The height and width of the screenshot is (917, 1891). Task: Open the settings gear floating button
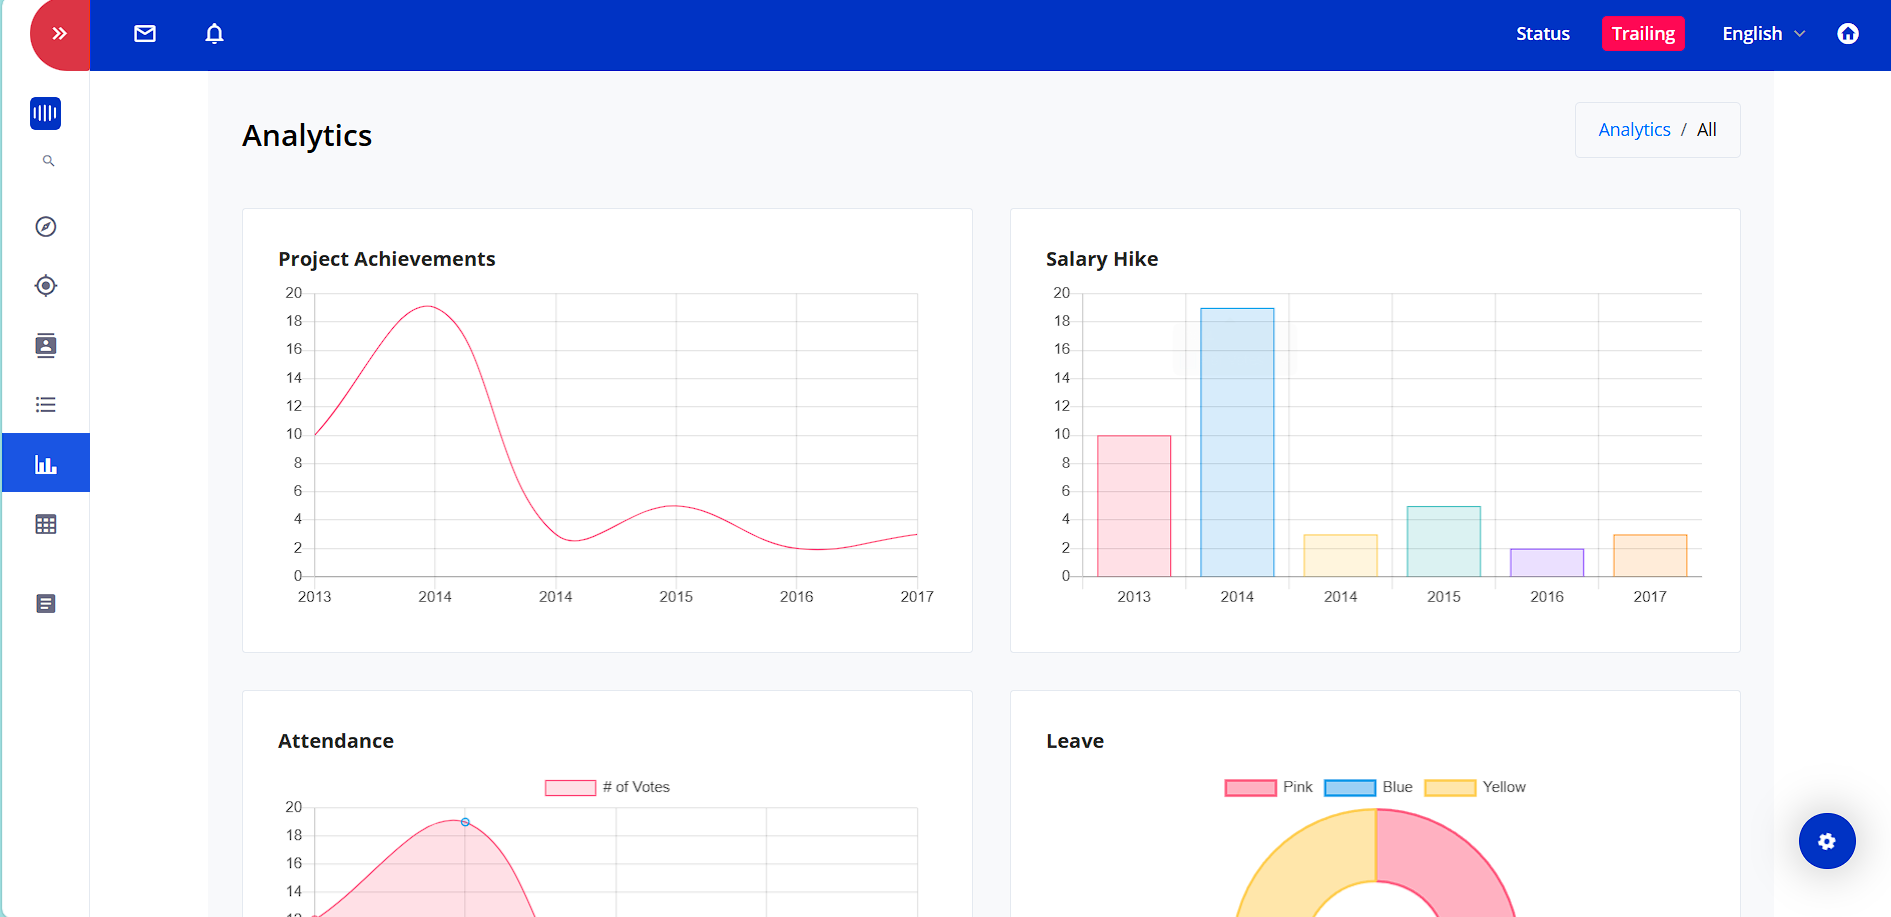(x=1827, y=841)
